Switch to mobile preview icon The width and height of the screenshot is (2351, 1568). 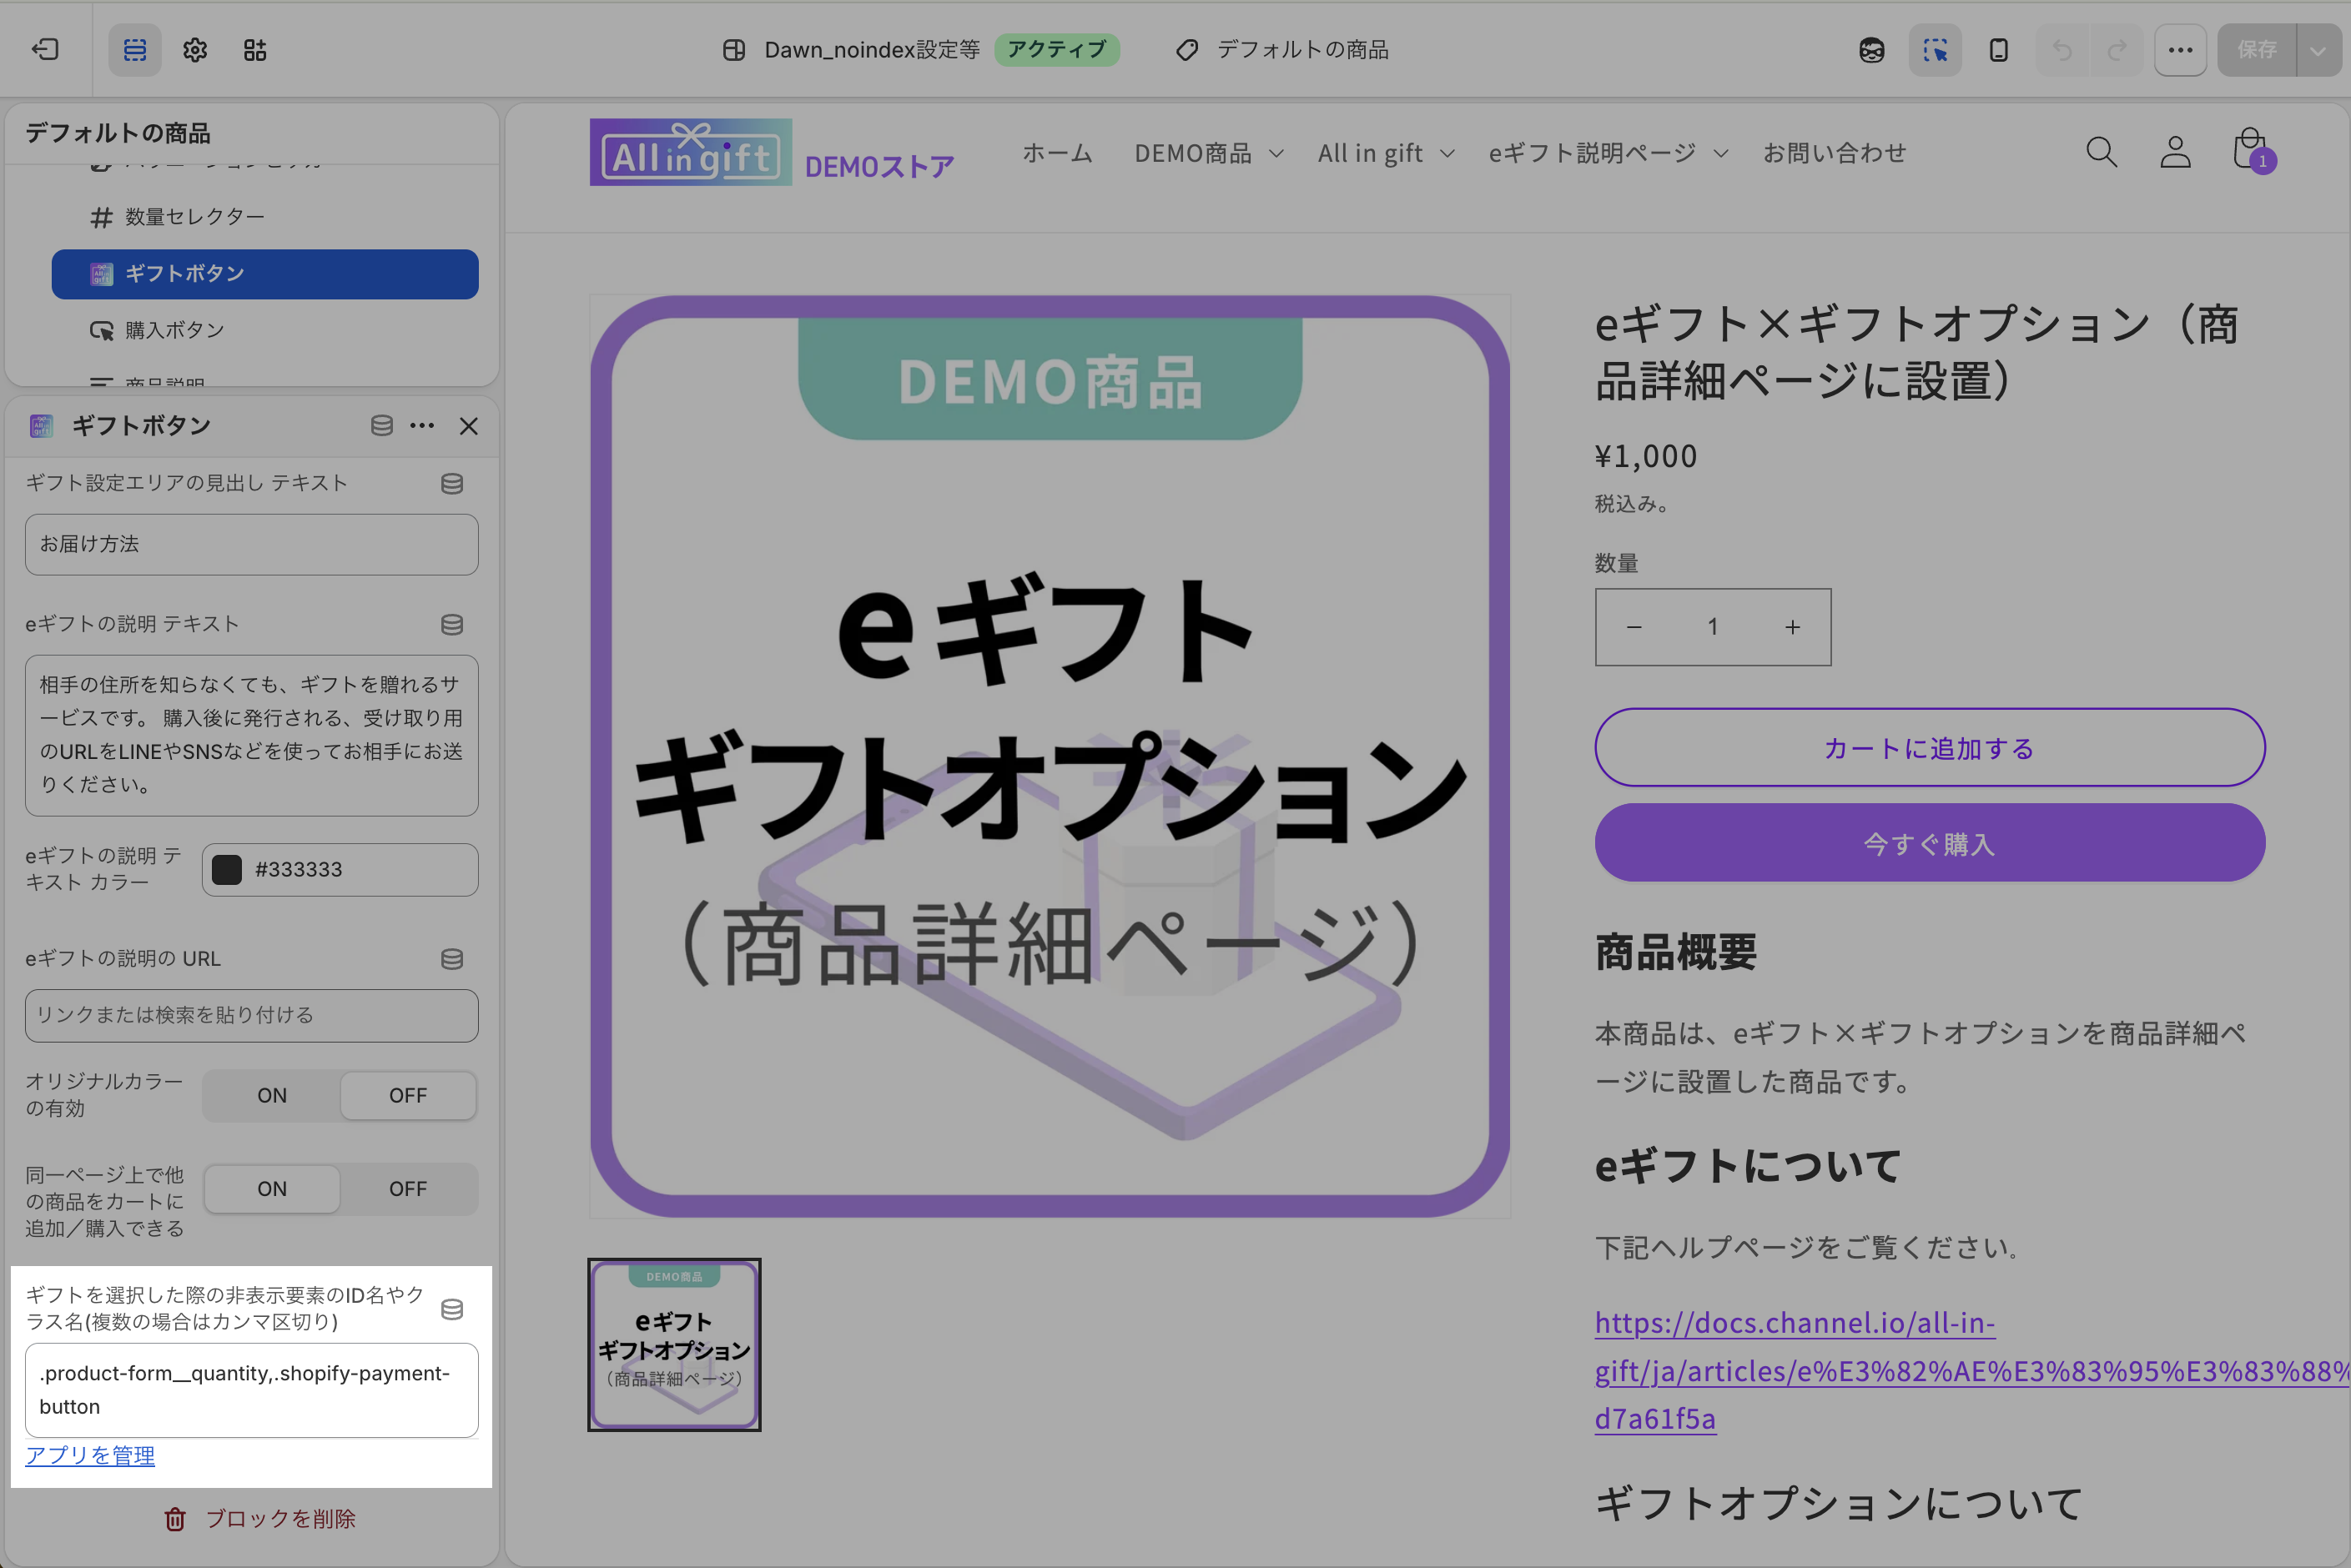[x=1999, y=50]
